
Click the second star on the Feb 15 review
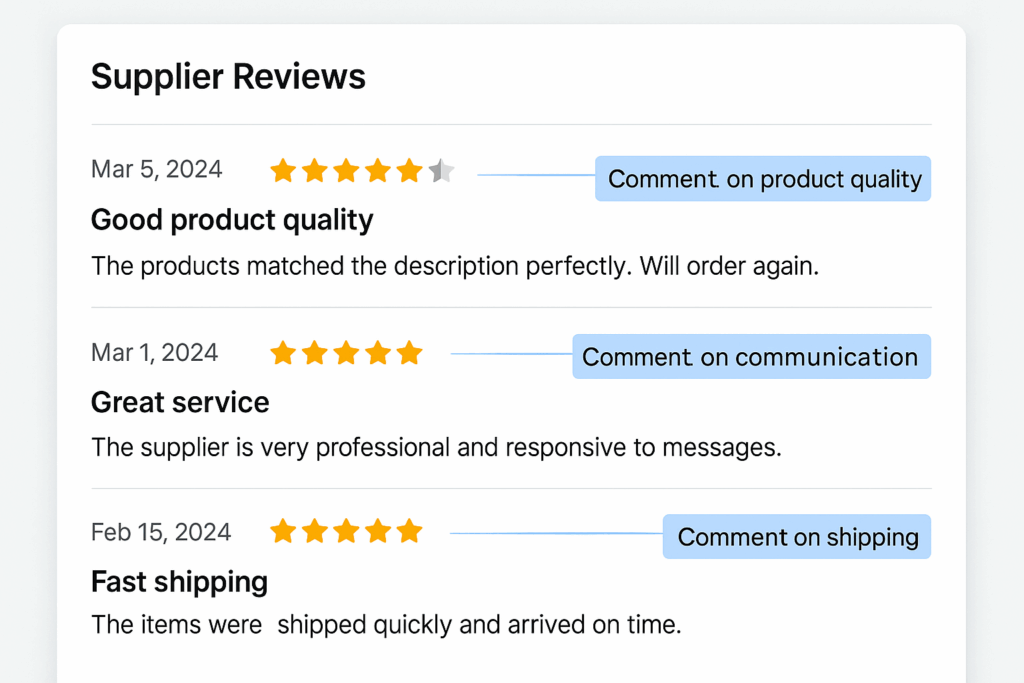[315, 531]
